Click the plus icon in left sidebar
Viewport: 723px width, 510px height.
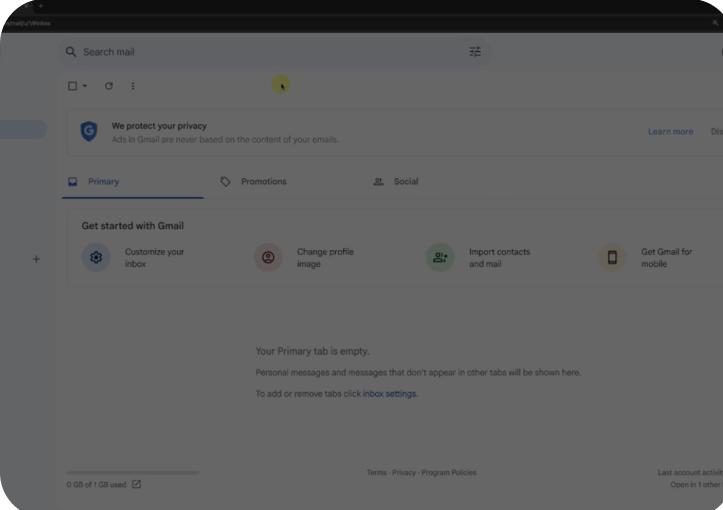click(x=36, y=259)
